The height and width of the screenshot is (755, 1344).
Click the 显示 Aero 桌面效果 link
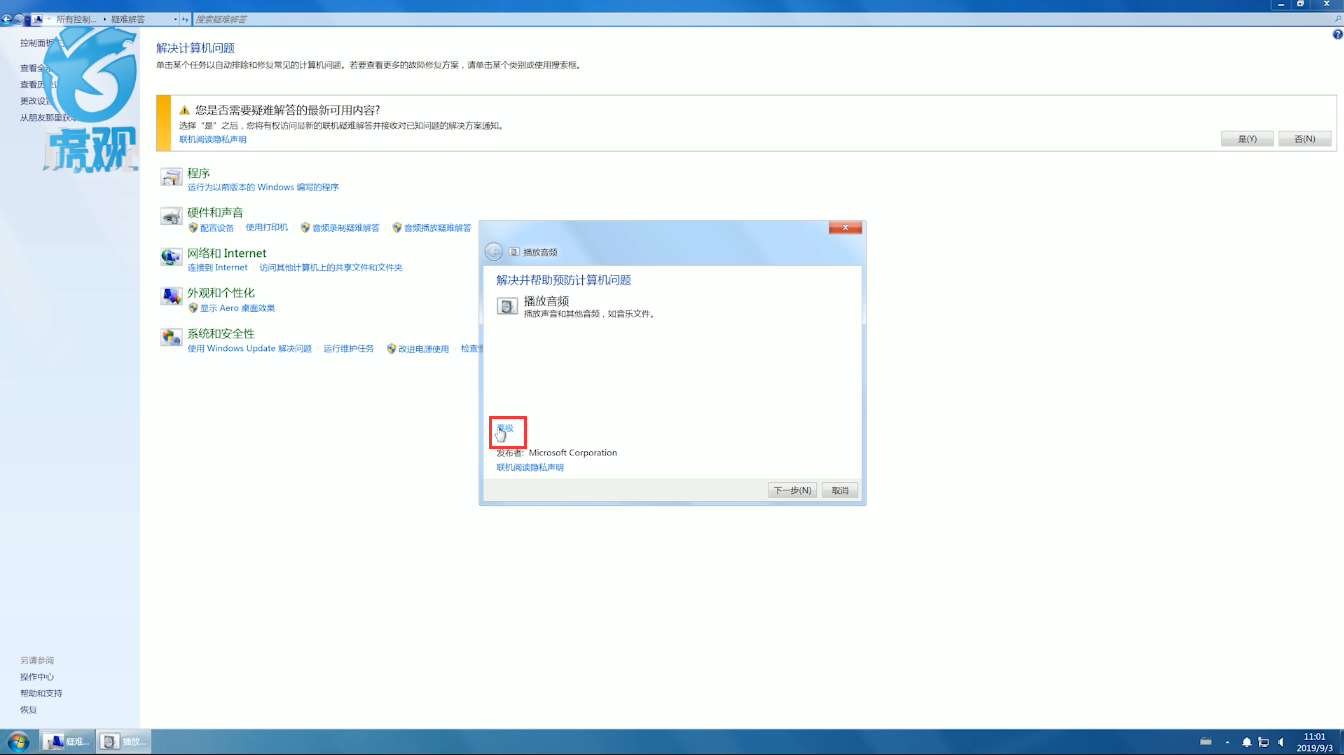click(x=237, y=308)
